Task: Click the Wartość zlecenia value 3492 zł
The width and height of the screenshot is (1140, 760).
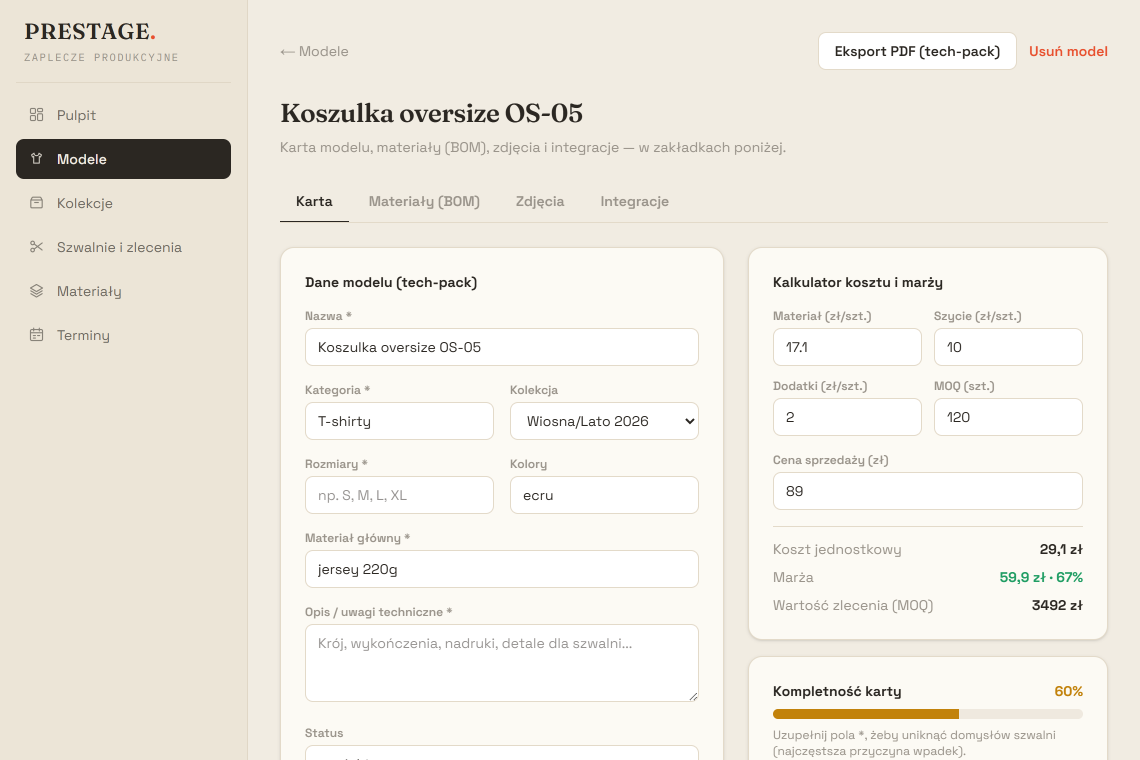Action: point(1057,605)
